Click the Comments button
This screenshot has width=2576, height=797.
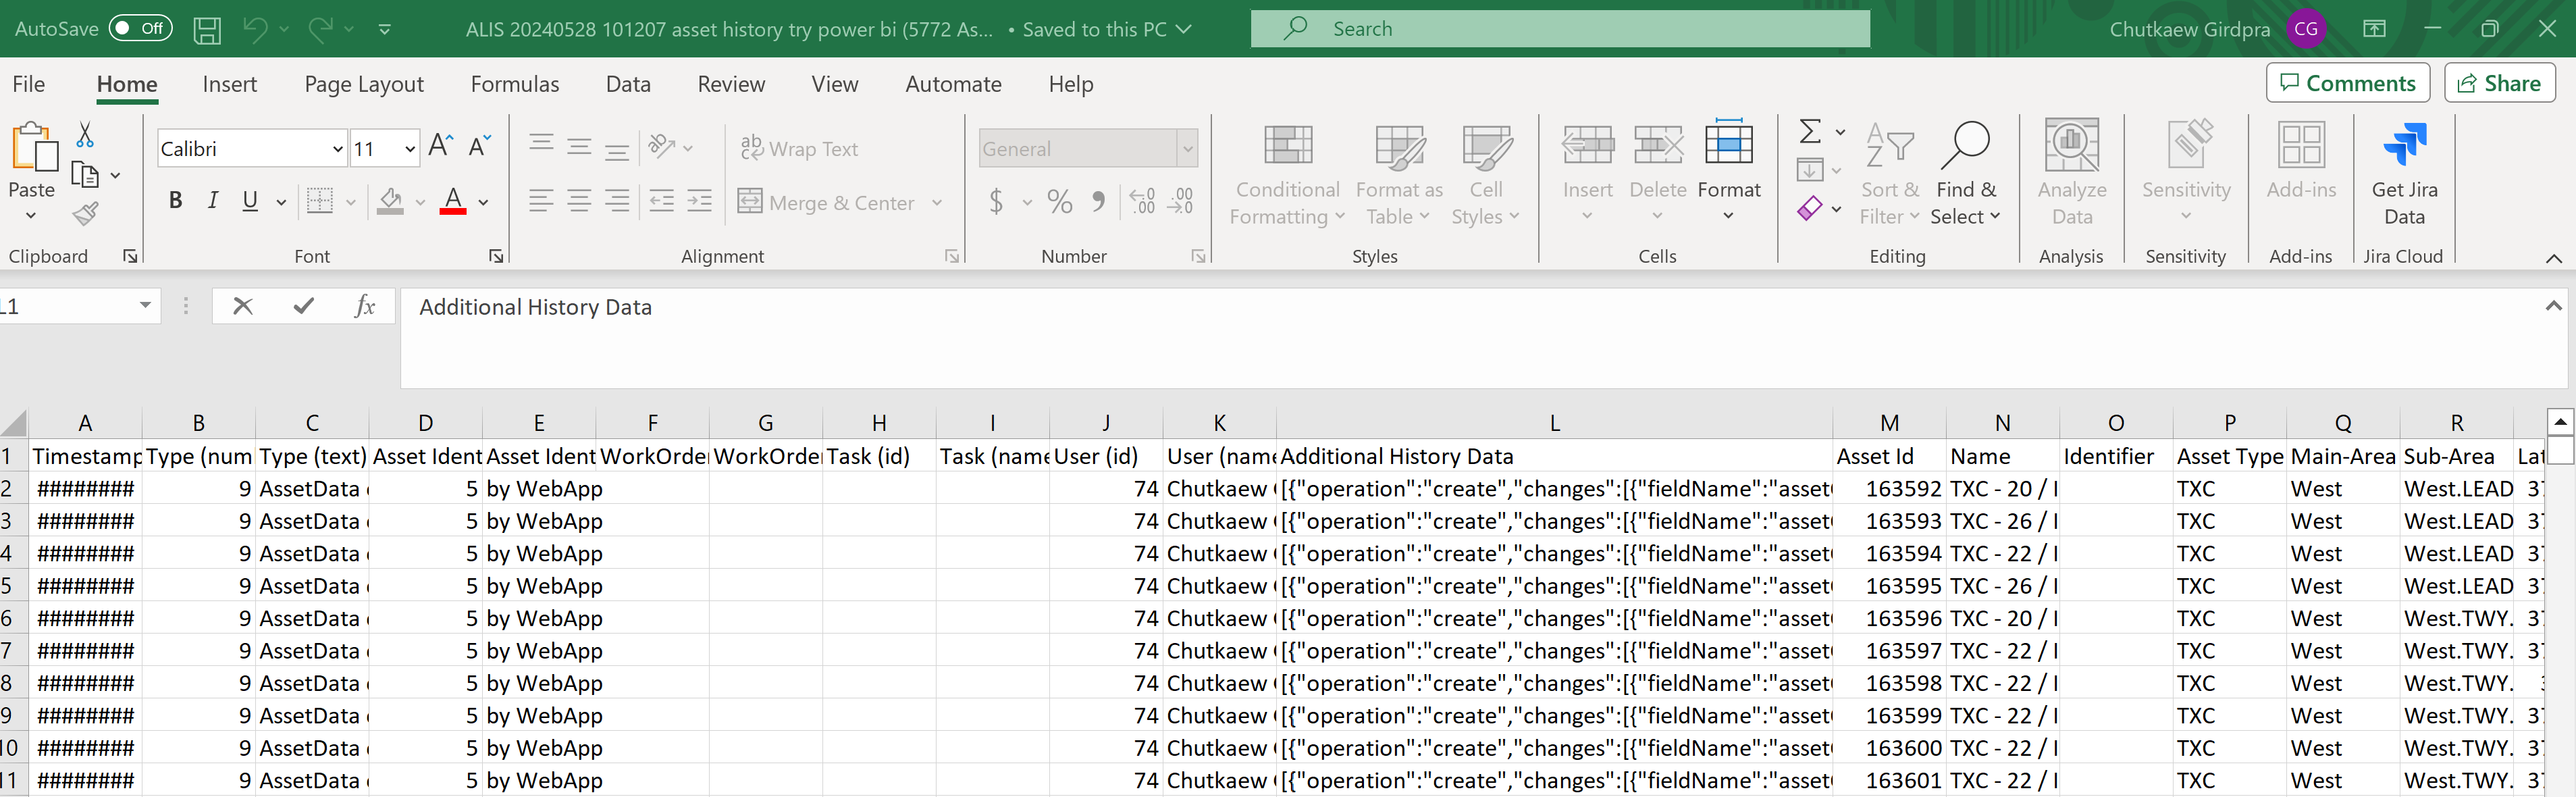click(2346, 83)
